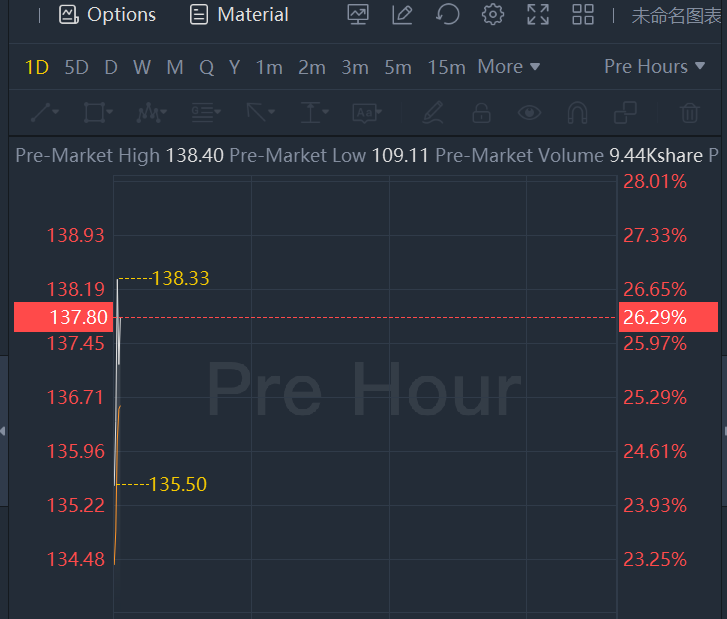
Task: Click the edit note pencil icon
Action: coord(402,15)
